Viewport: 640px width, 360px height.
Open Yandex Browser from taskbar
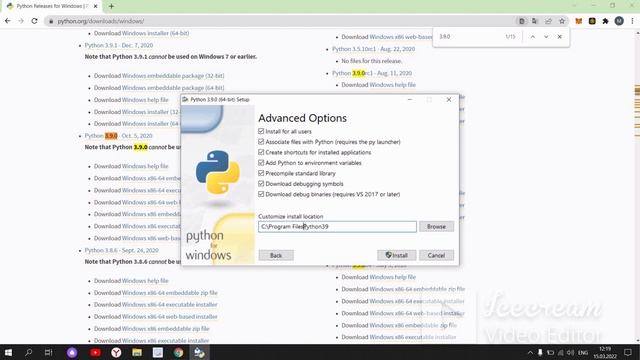tap(116, 352)
